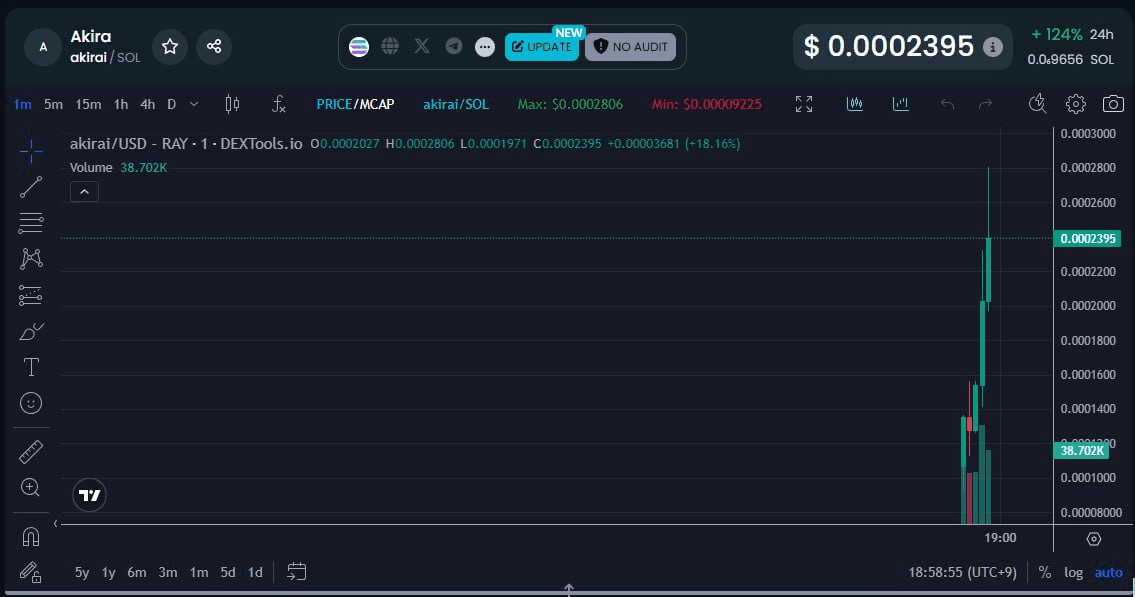
Task: Click the UPDATE token info button
Action: tap(541, 47)
